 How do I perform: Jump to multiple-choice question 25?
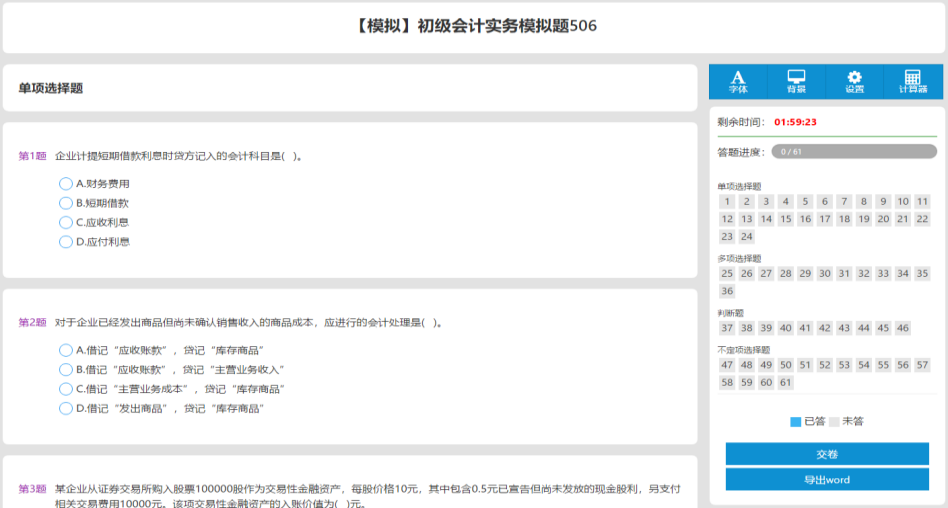pyautogui.click(x=727, y=273)
